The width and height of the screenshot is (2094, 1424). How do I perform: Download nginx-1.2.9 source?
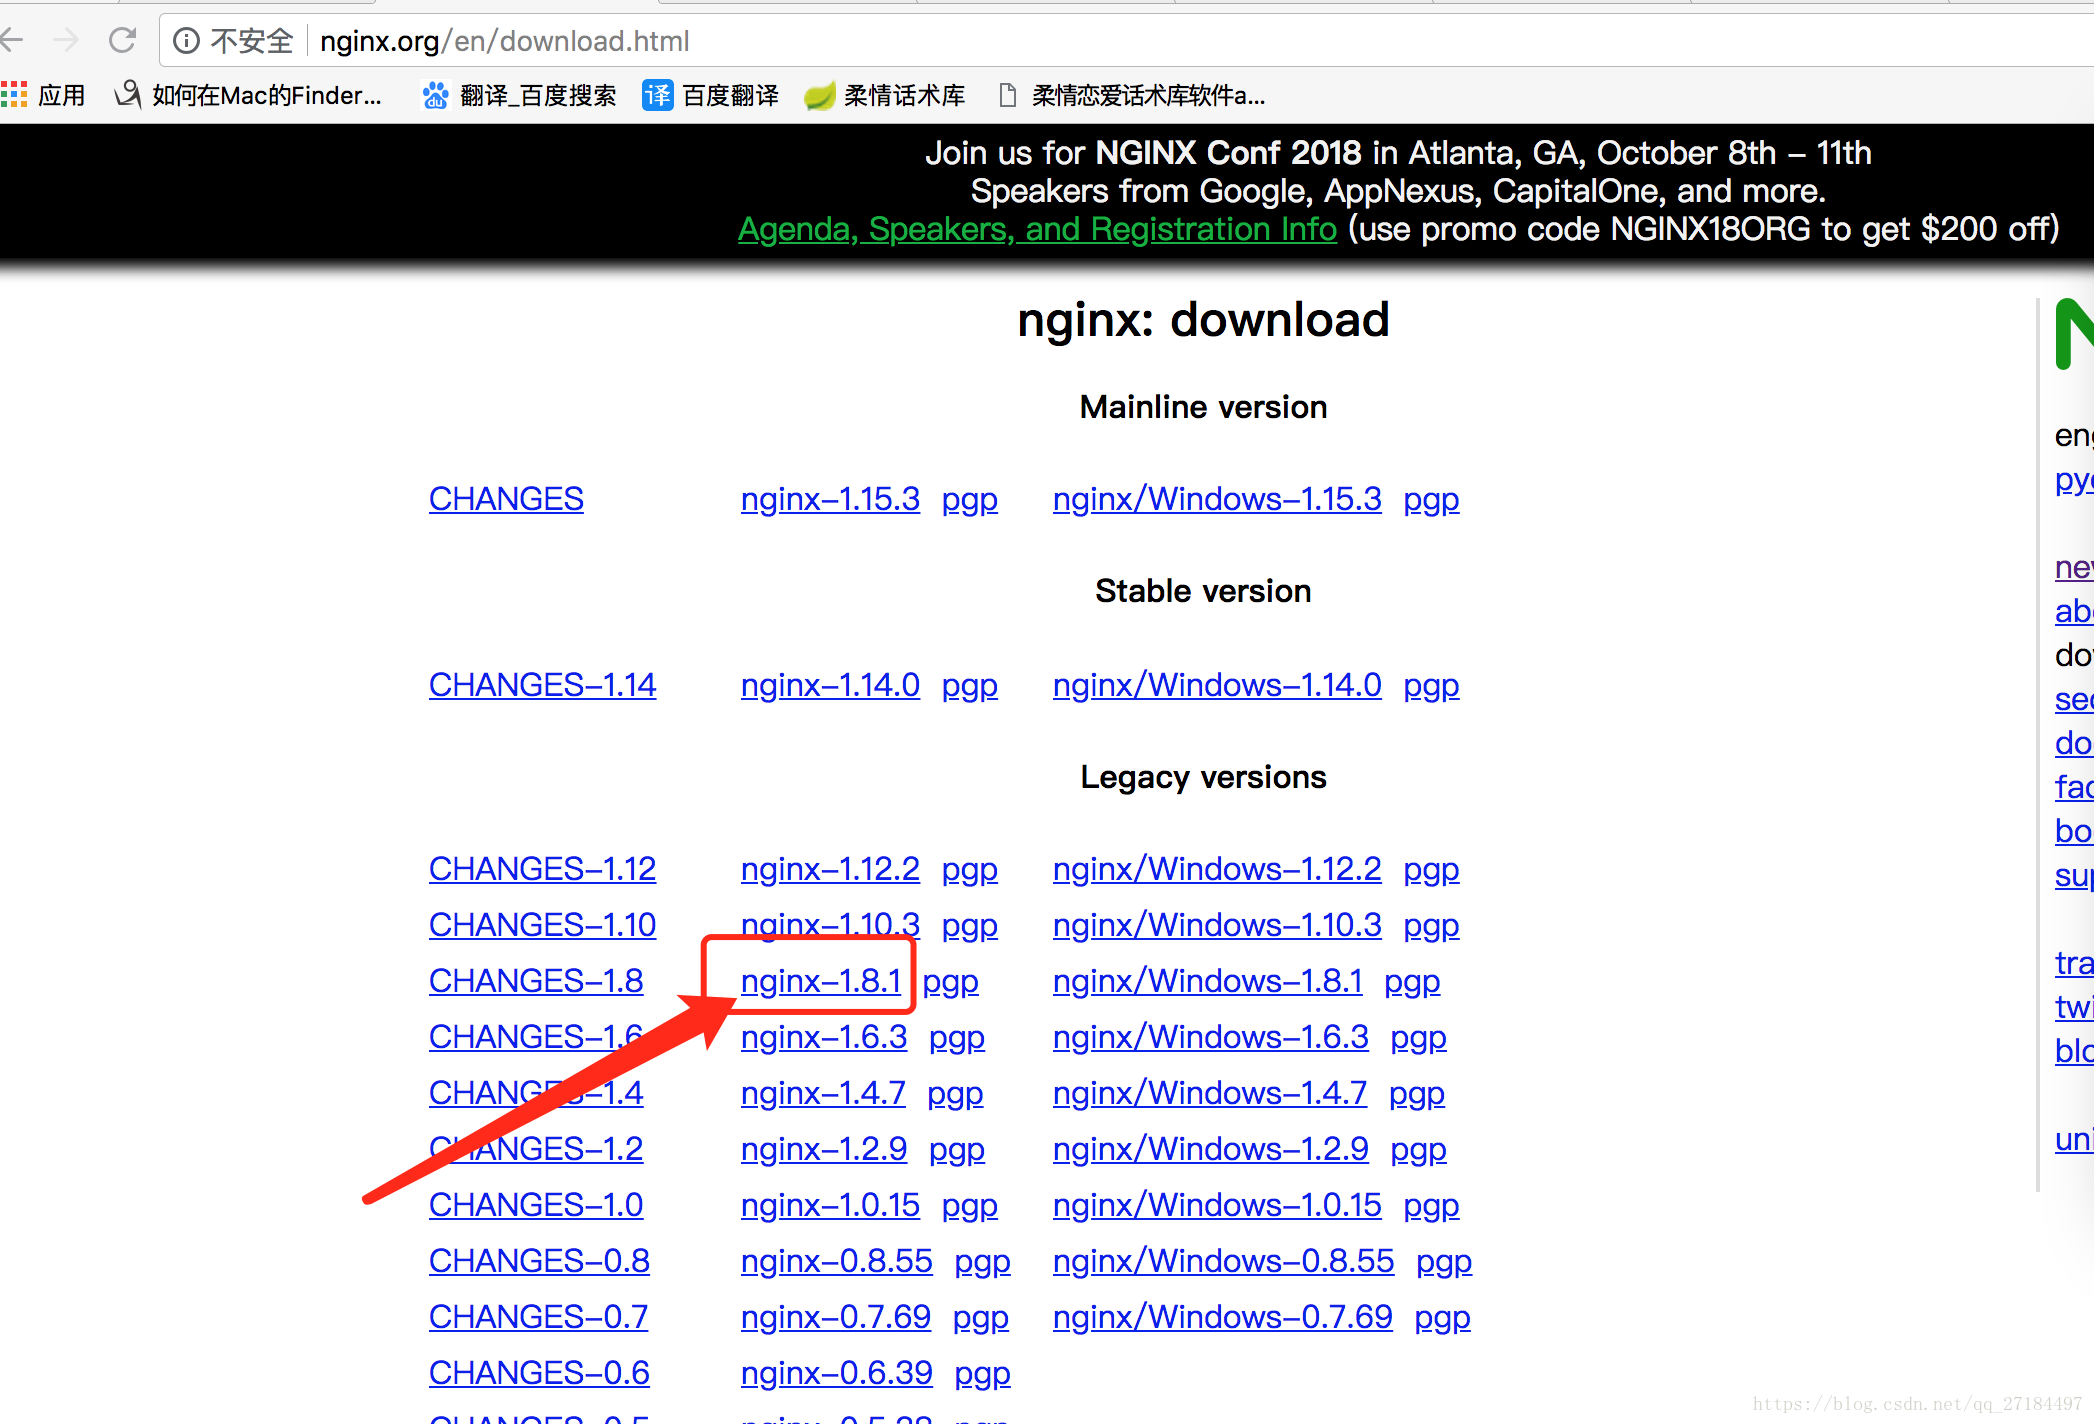click(x=824, y=1149)
